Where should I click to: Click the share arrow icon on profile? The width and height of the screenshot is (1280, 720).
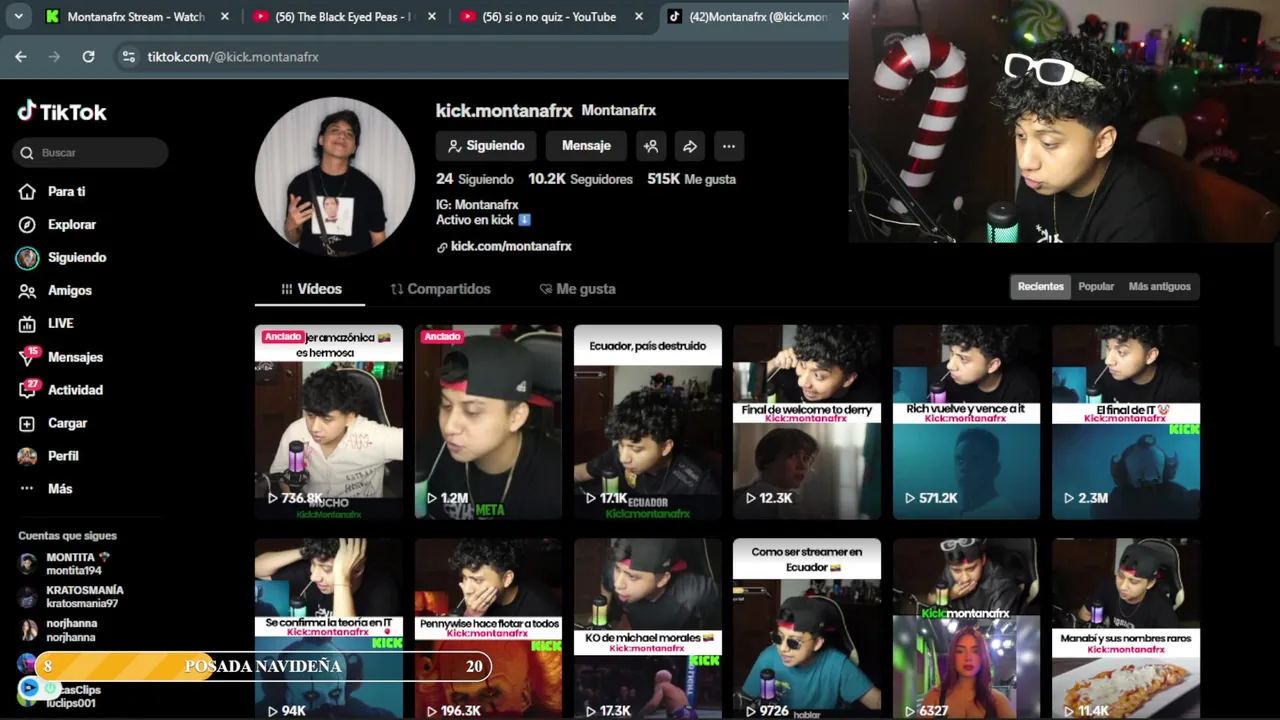pyautogui.click(x=690, y=146)
